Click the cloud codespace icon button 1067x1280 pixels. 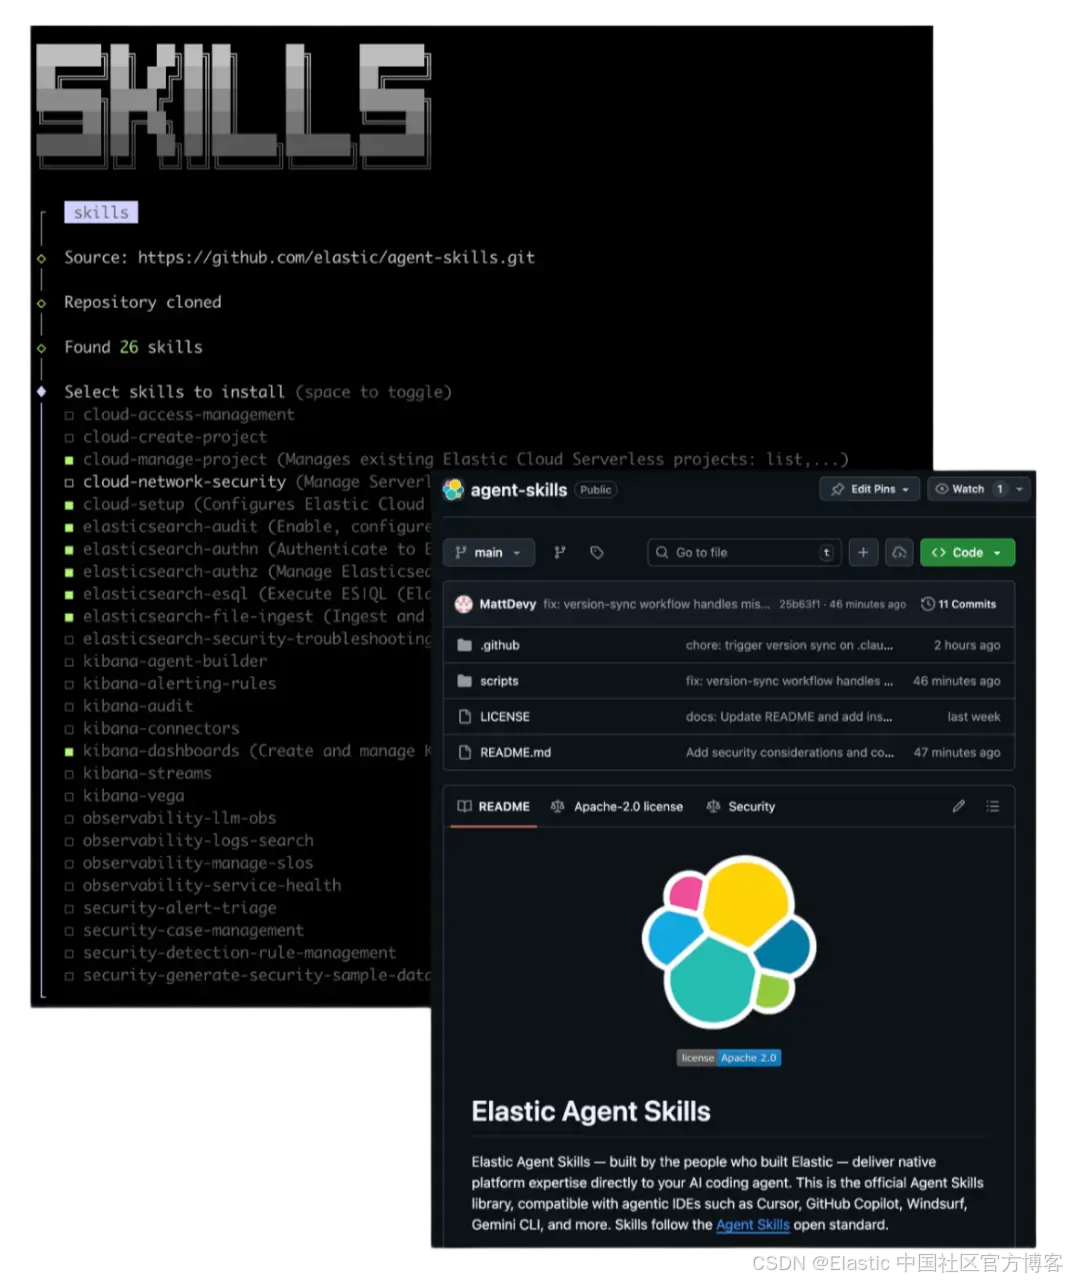tap(899, 552)
